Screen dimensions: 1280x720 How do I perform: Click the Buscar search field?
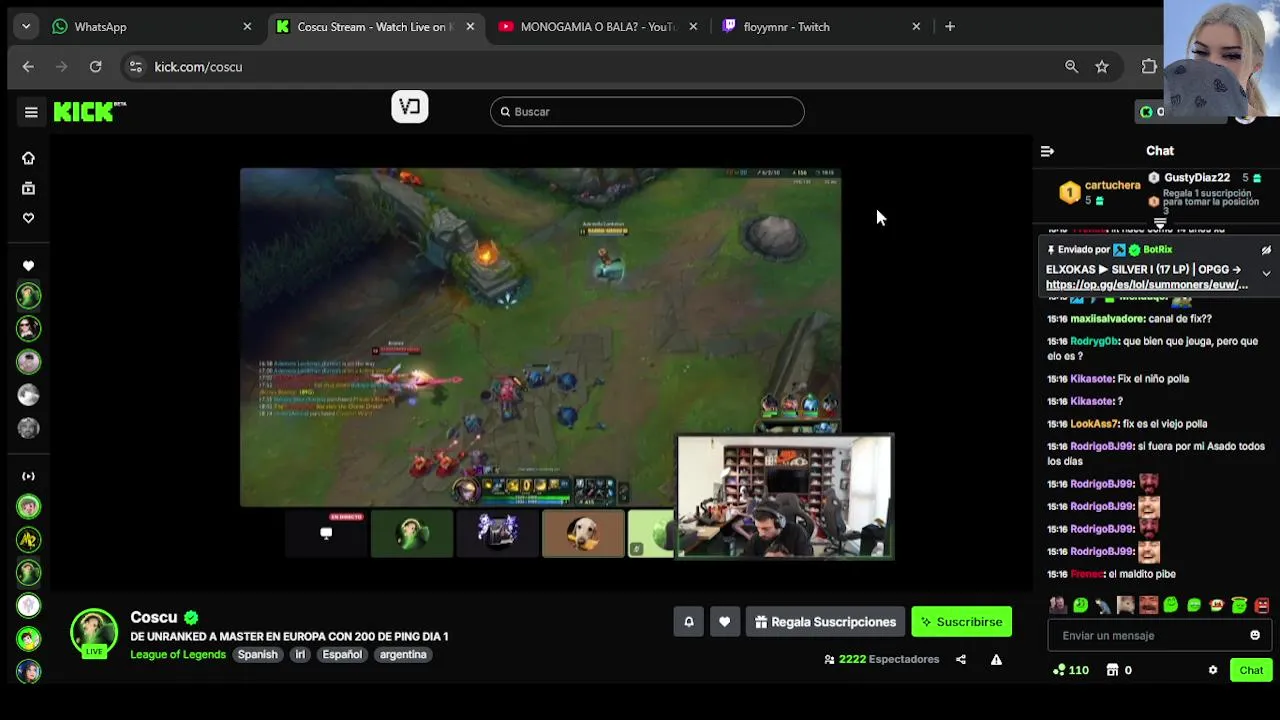pos(647,112)
